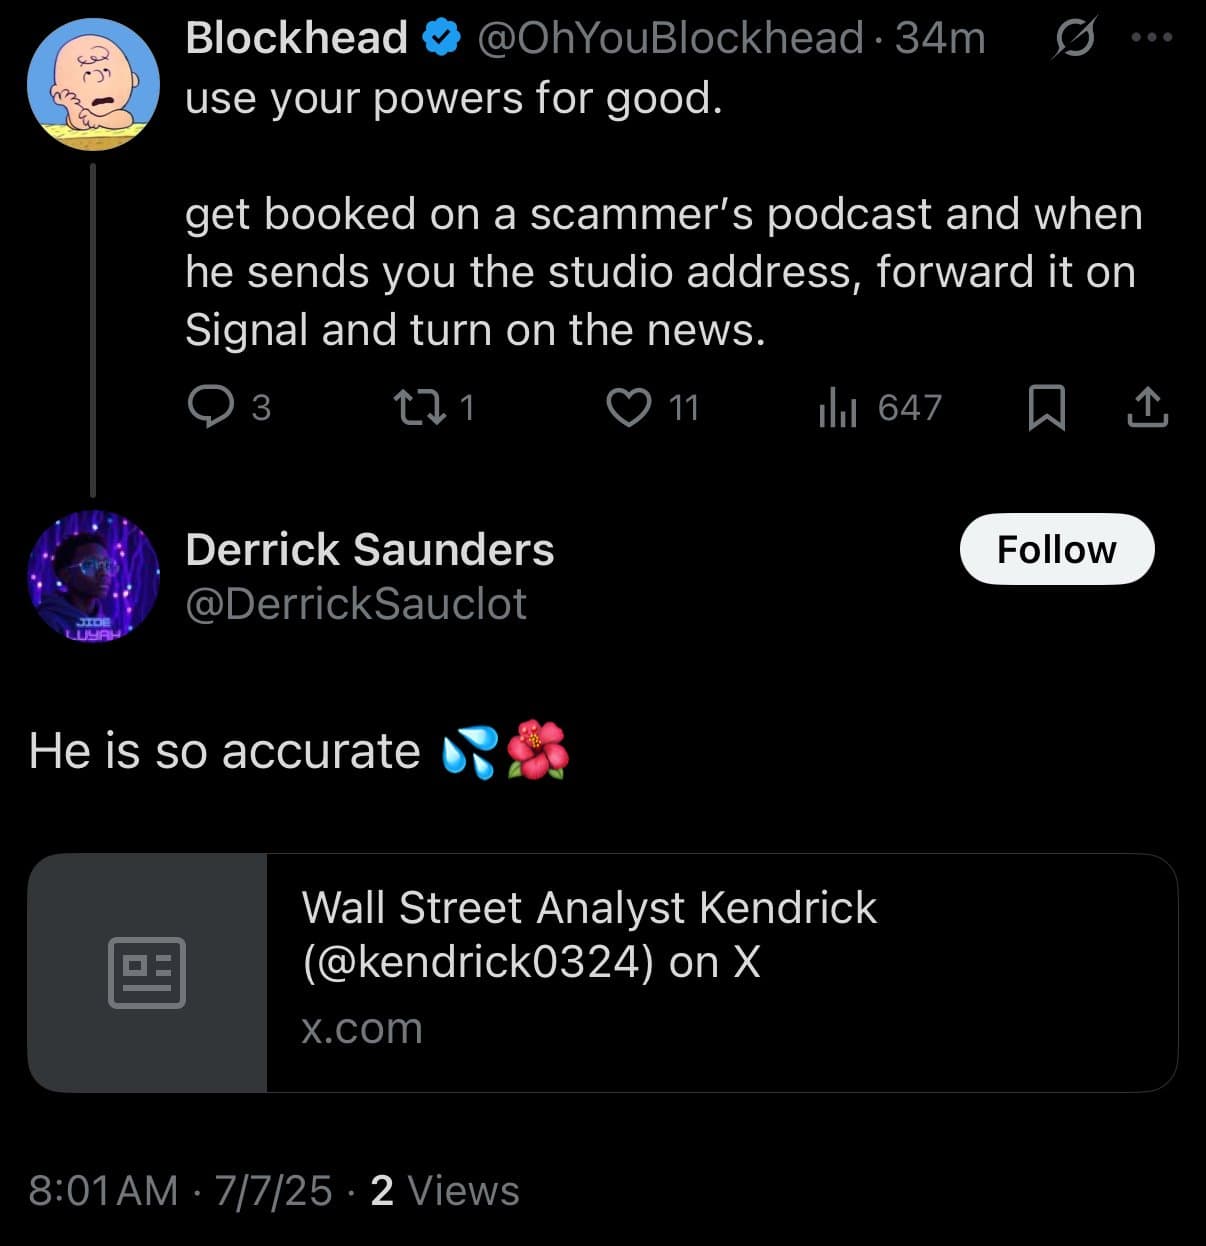1206x1246 pixels.
Task: Like Blockhead's post with heart icon
Action: tap(629, 407)
